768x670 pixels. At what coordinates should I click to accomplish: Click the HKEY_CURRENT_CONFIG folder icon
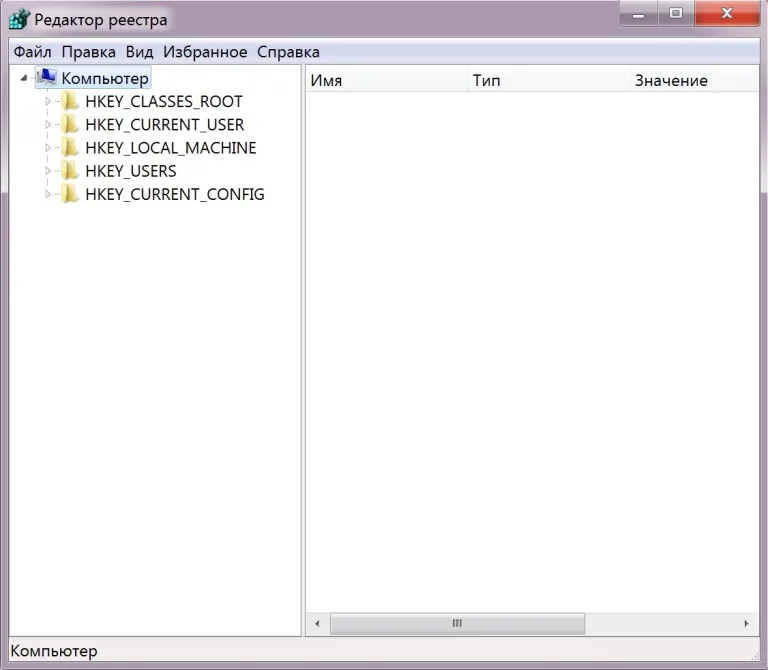coord(70,194)
